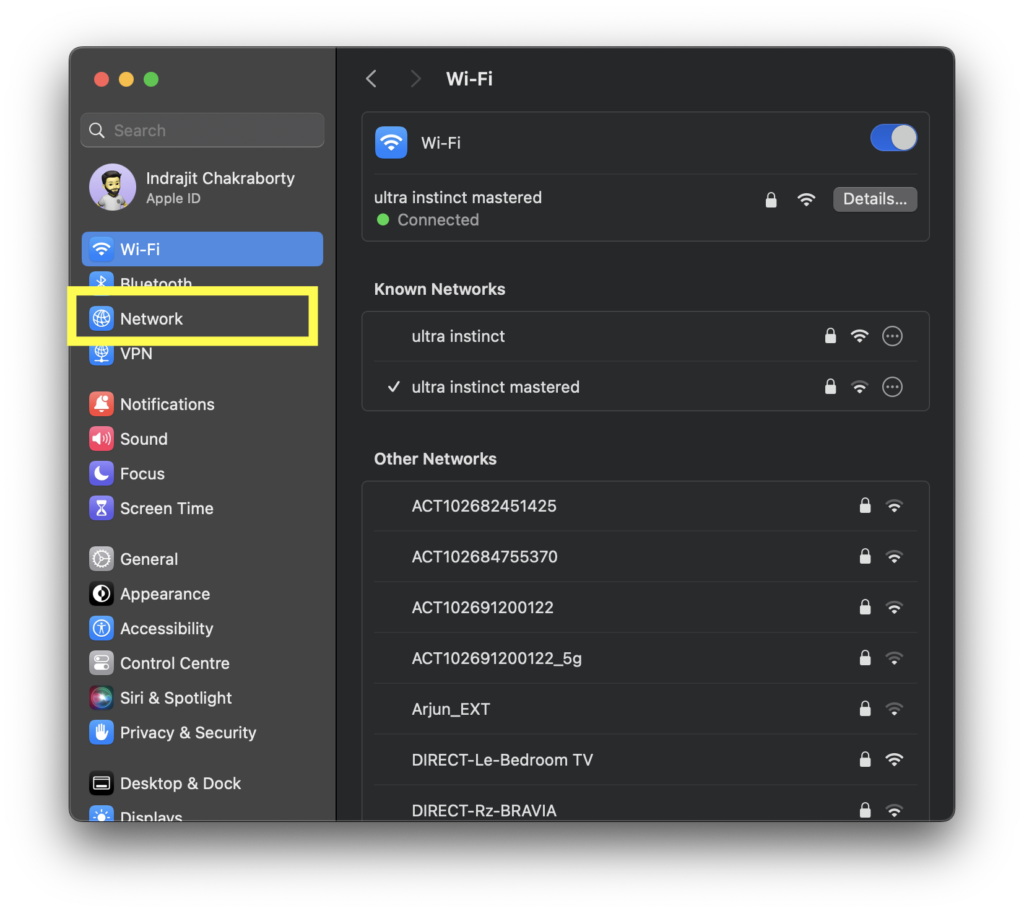Go back with the left chevron
The image size is (1024, 913).
371,79
